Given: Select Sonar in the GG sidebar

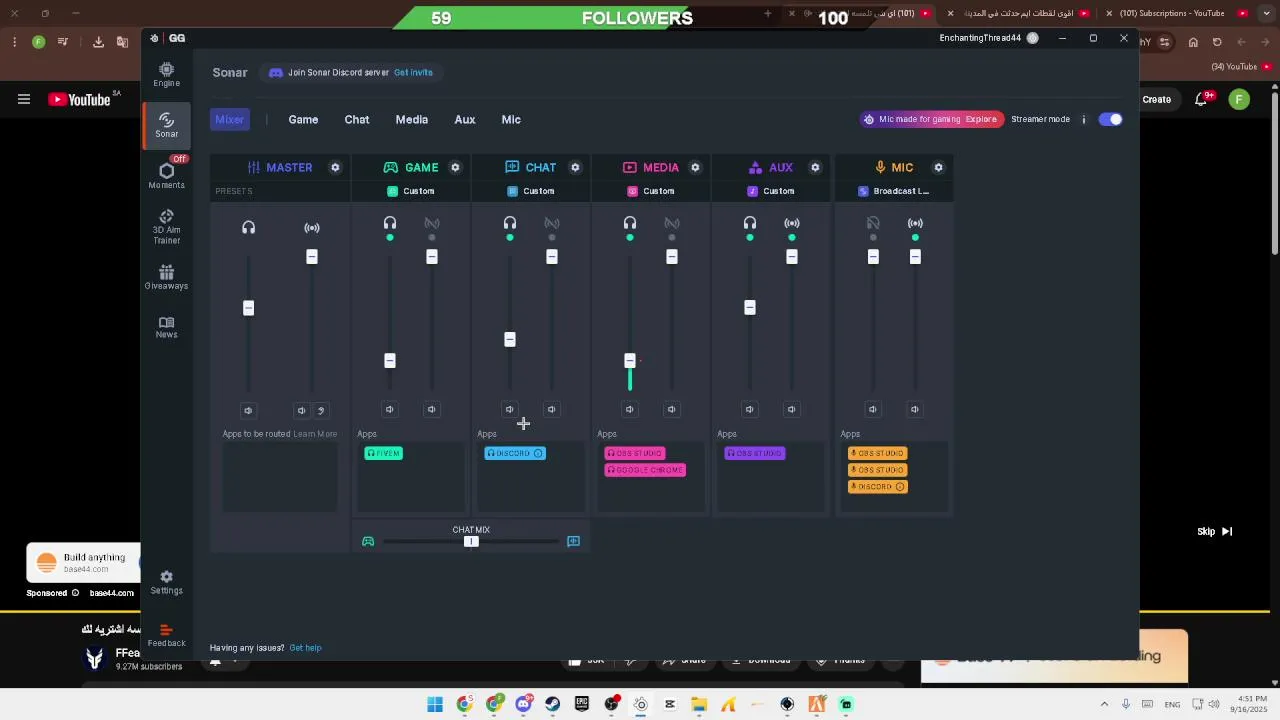Looking at the screenshot, I should 166,124.
